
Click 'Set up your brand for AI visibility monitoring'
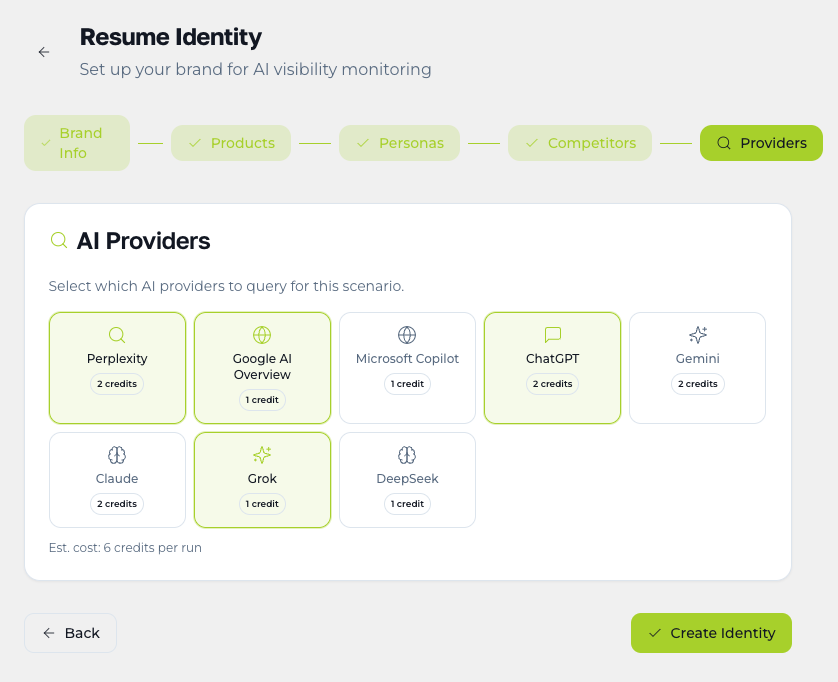point(255,69)
